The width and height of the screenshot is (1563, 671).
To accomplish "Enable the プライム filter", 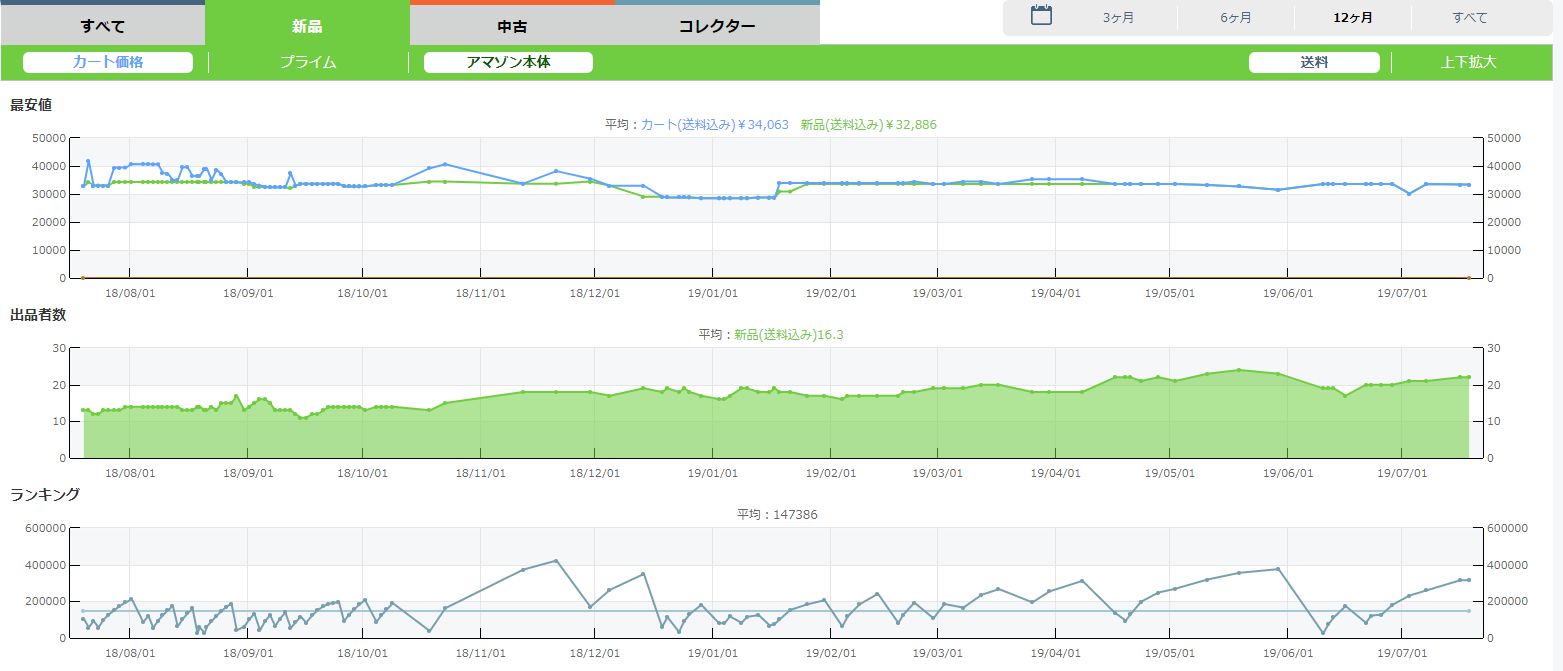I will pos(308,62).
